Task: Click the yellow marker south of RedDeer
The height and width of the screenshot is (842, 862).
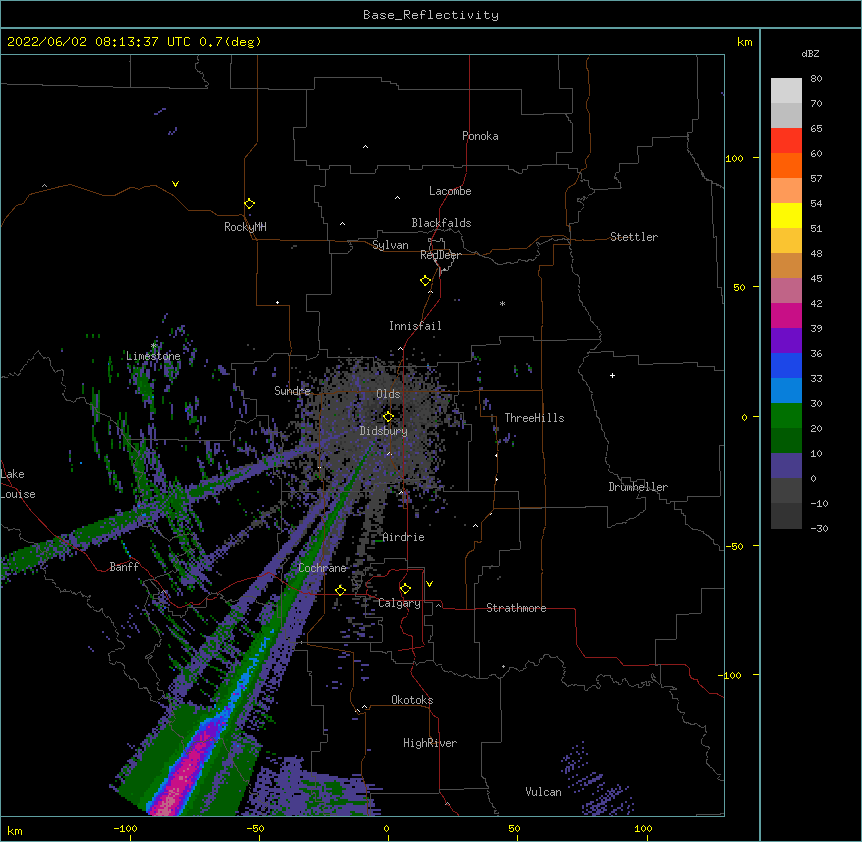Action: coord(425,281)
